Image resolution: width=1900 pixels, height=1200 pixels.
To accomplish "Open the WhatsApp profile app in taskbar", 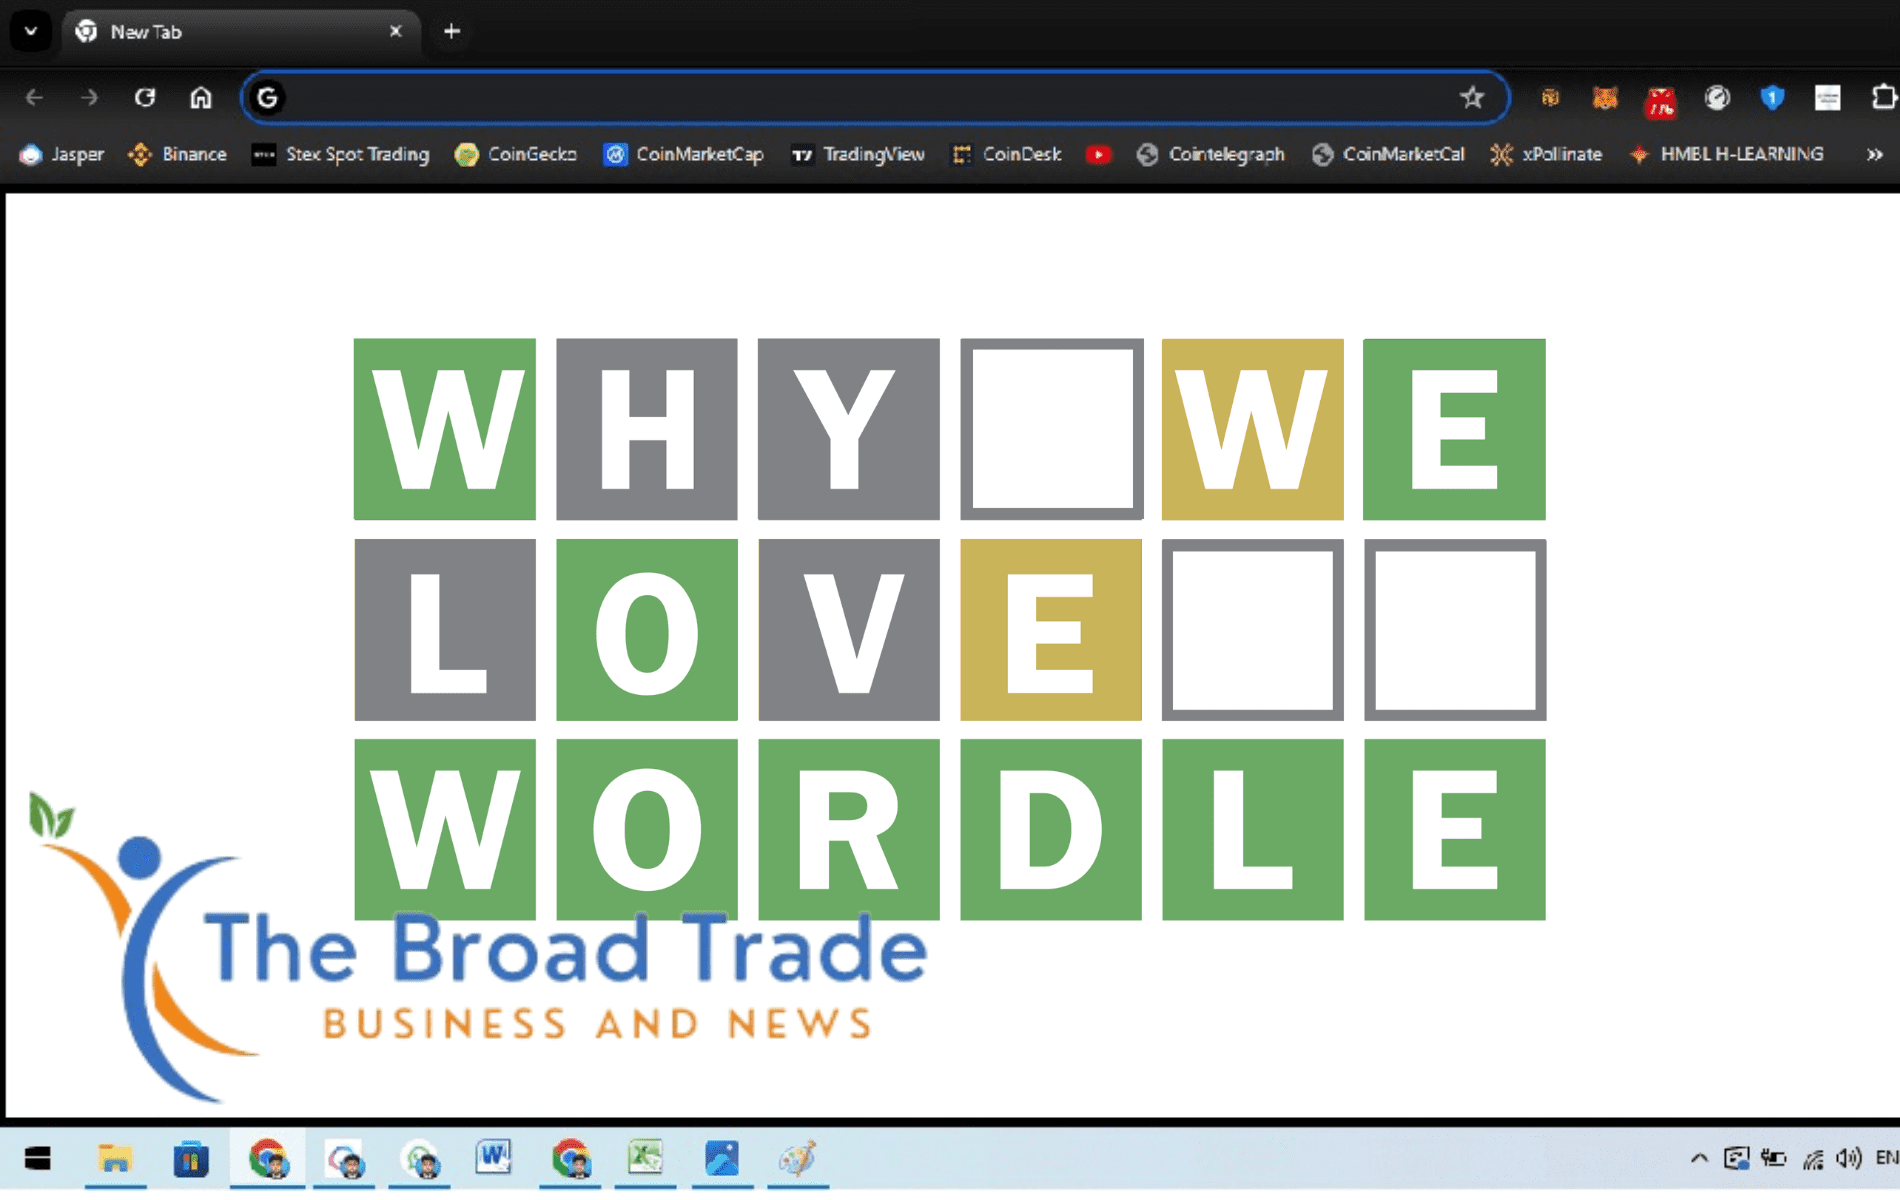I will click(x=420, y=1159).
